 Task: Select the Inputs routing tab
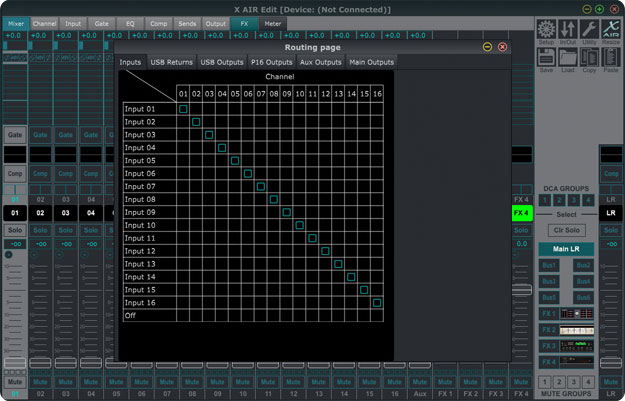[x=130, y=62]
